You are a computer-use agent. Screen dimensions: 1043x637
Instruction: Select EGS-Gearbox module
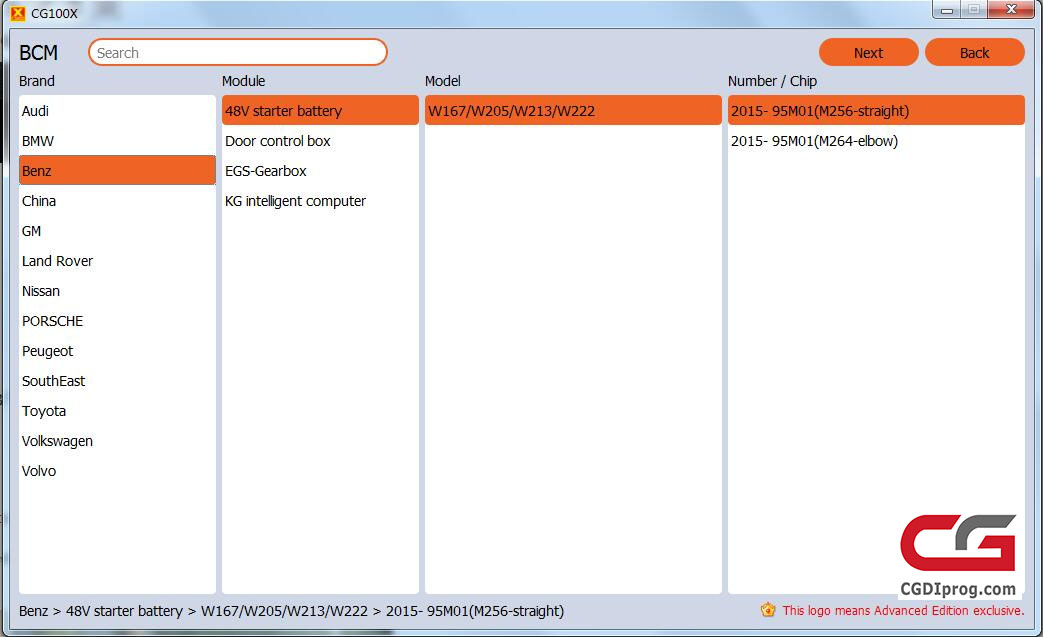pos(320,170)
